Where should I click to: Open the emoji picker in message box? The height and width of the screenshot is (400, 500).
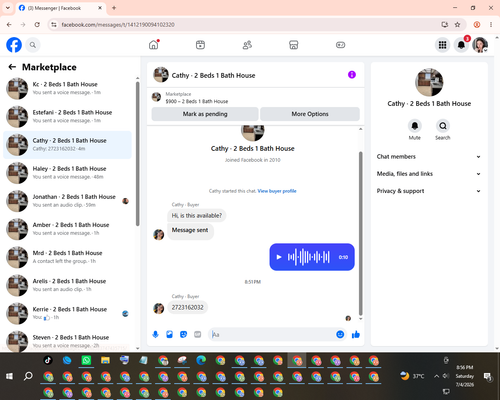pos(340,334)
